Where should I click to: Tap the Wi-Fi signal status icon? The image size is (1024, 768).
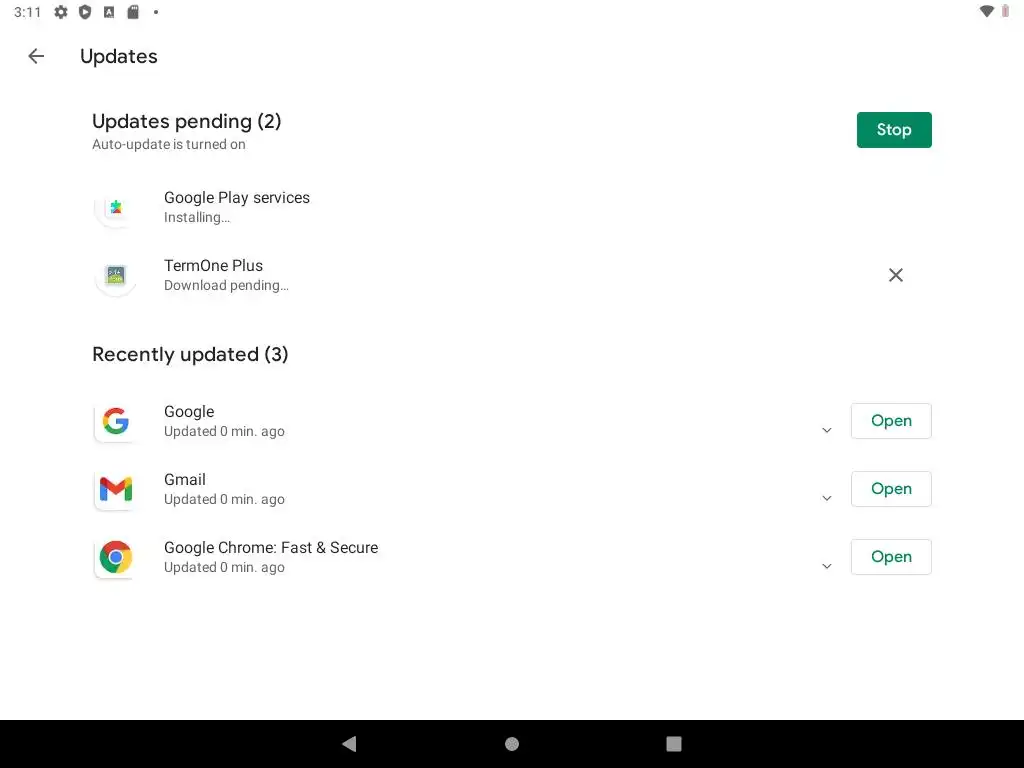point(986,11)
